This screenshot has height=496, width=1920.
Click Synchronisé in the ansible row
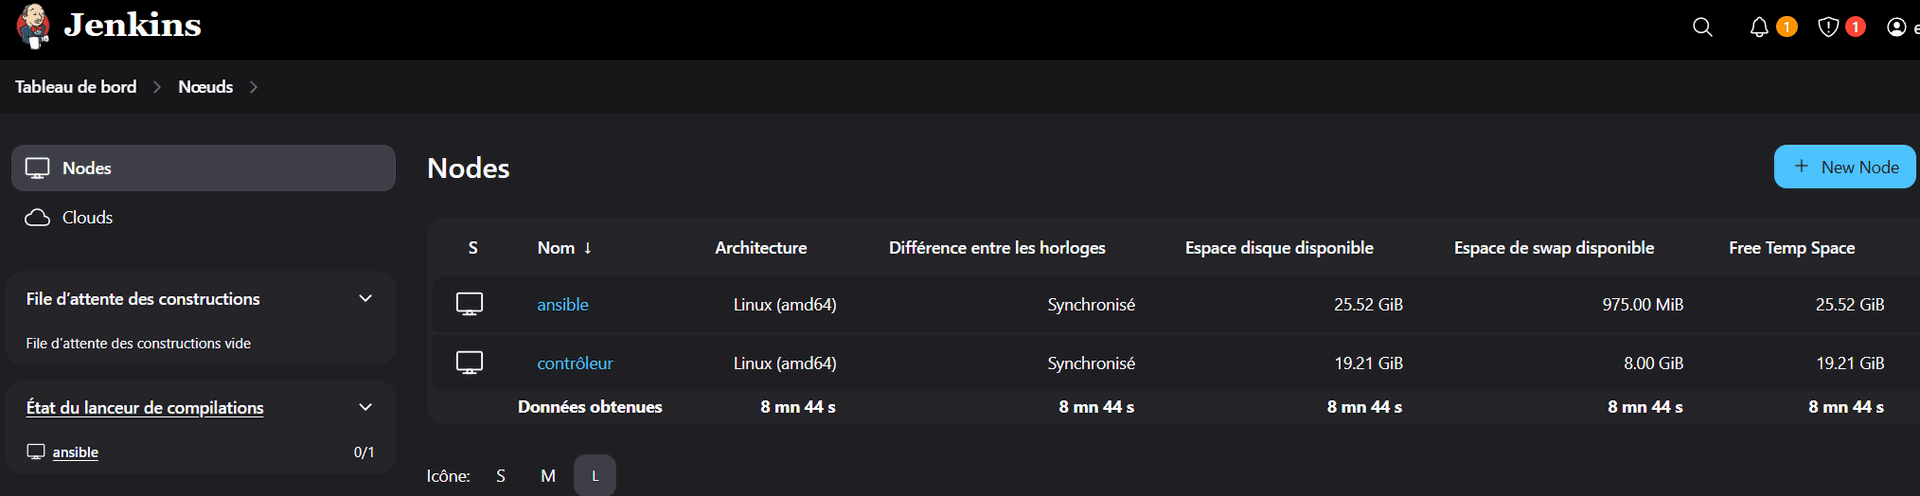point(1091,304)
